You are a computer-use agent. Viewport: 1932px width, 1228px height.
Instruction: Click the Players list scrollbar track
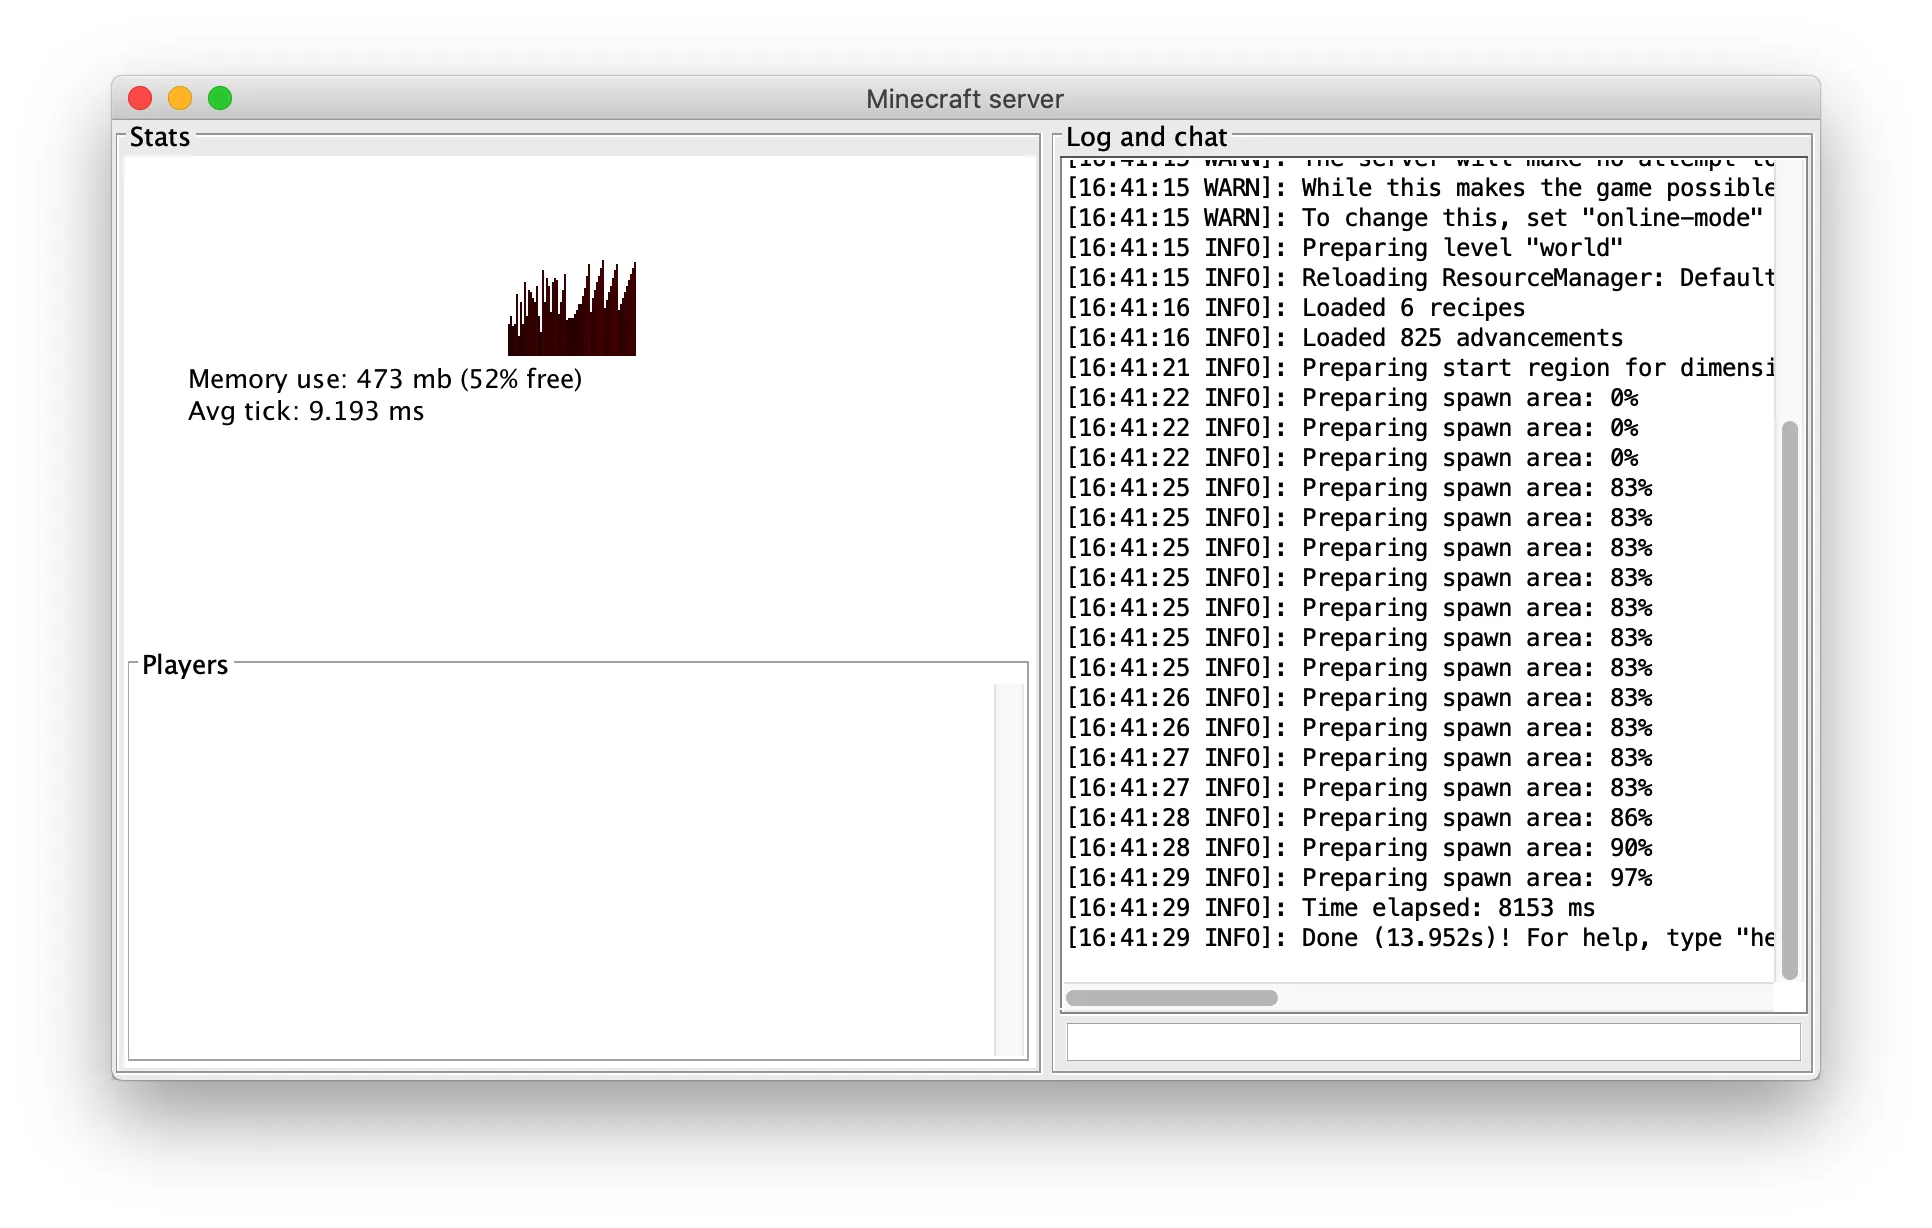[x=1010, y=869]
